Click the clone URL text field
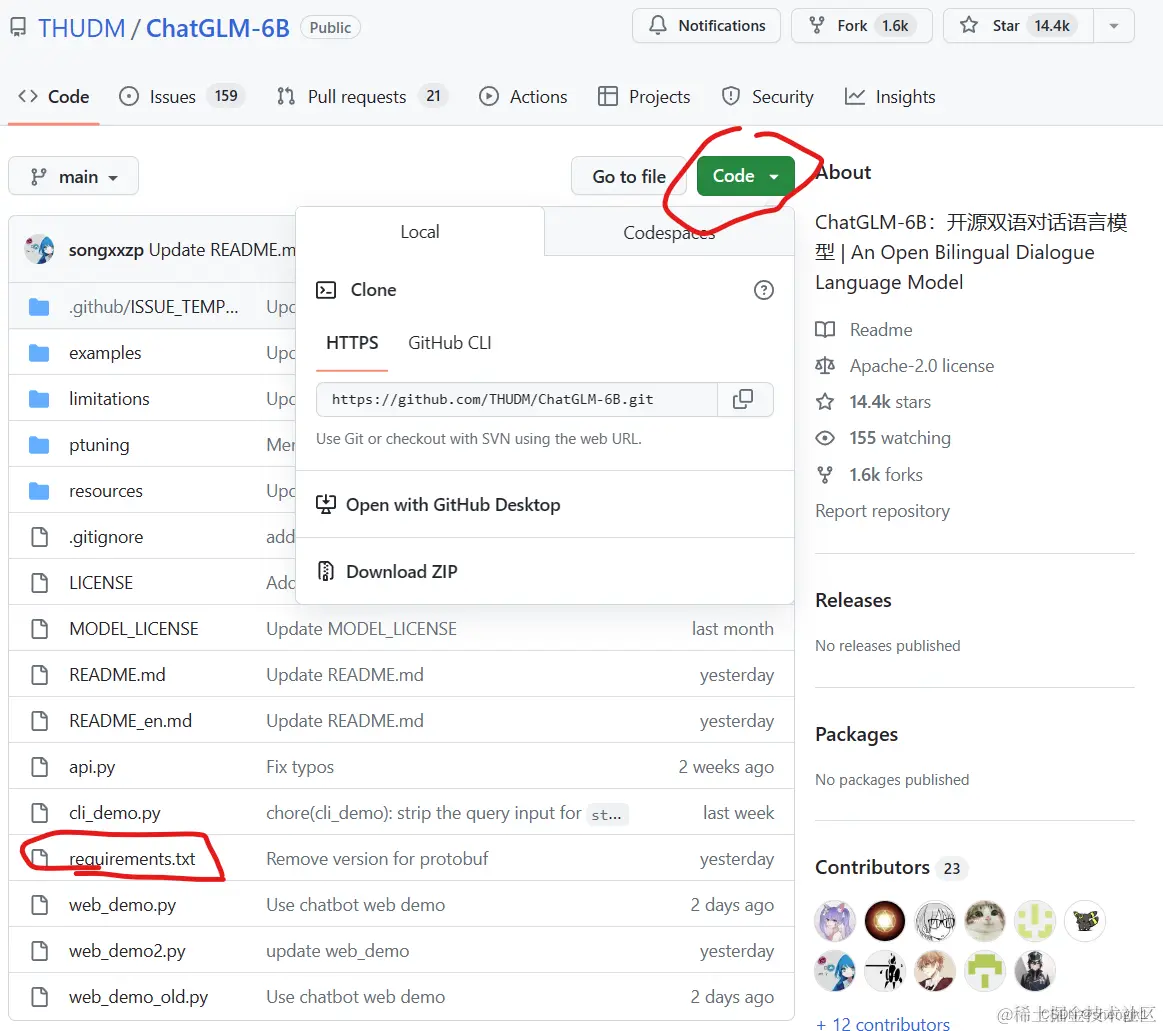 pos(517,399)
